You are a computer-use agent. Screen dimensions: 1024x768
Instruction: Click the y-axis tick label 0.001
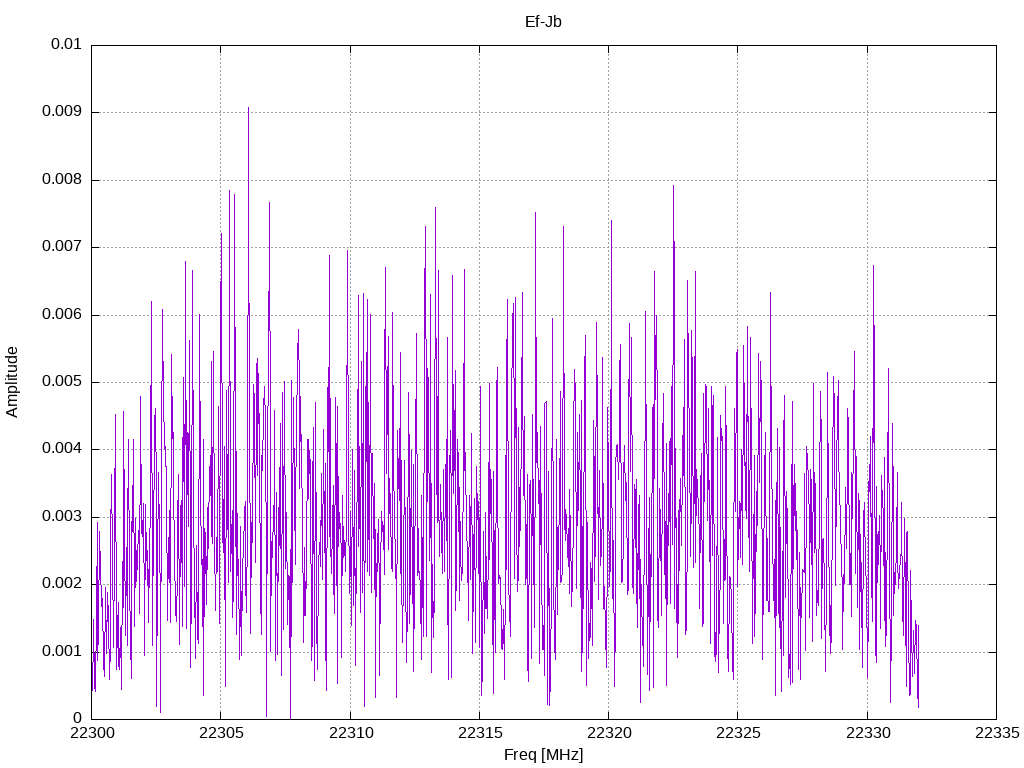(62, 652)
